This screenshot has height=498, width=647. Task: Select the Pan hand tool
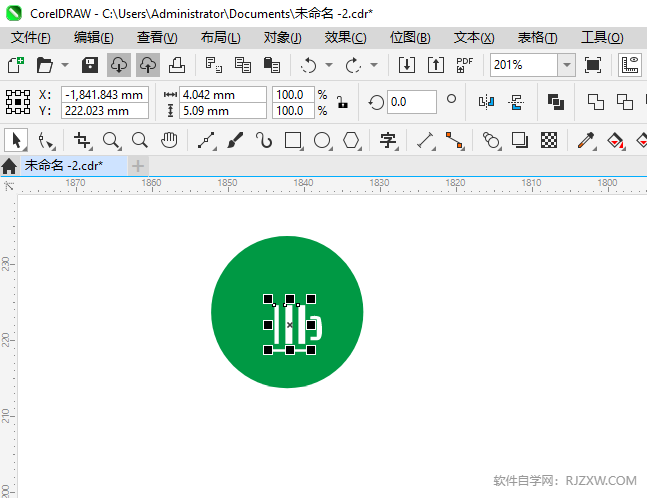(169, 140)
